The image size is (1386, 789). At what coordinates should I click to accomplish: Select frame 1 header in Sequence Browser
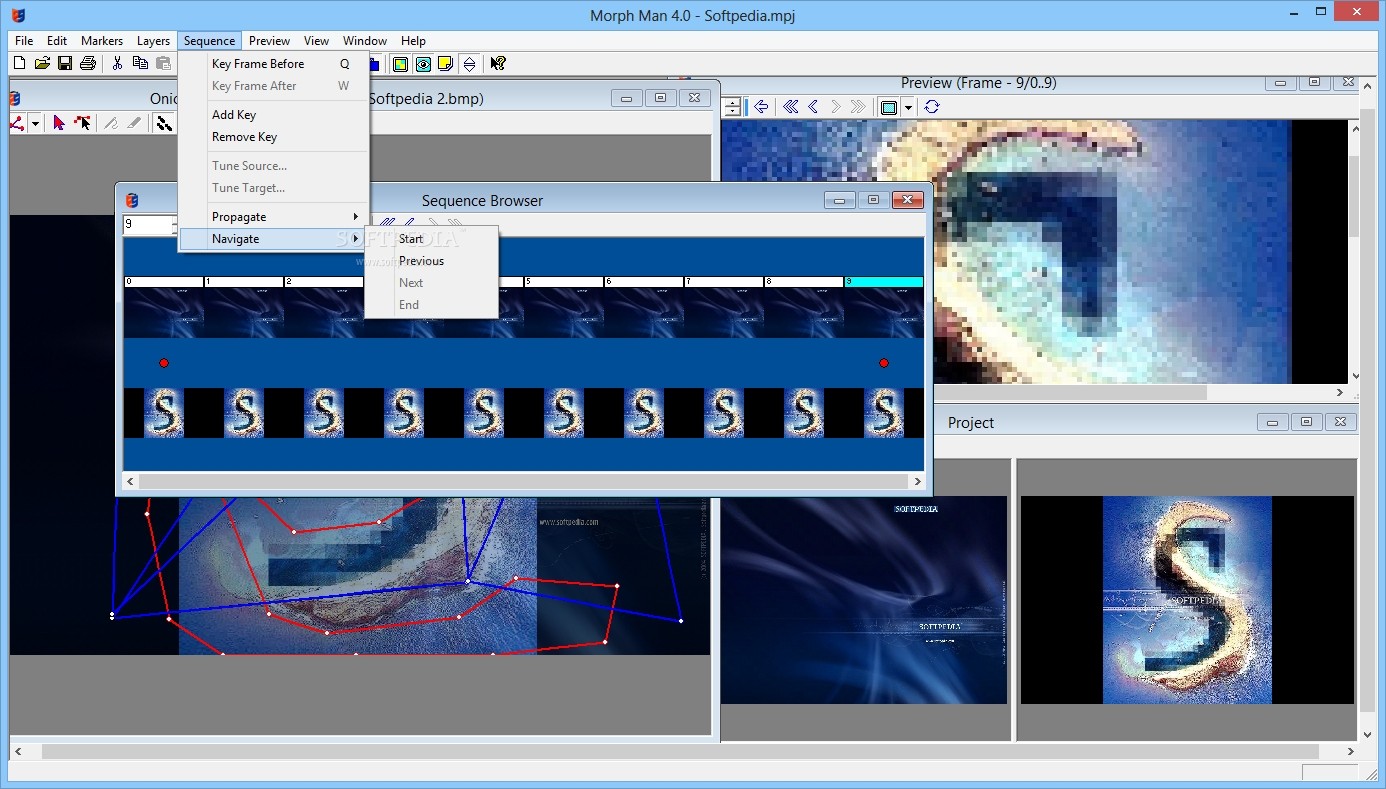(244, 282)
